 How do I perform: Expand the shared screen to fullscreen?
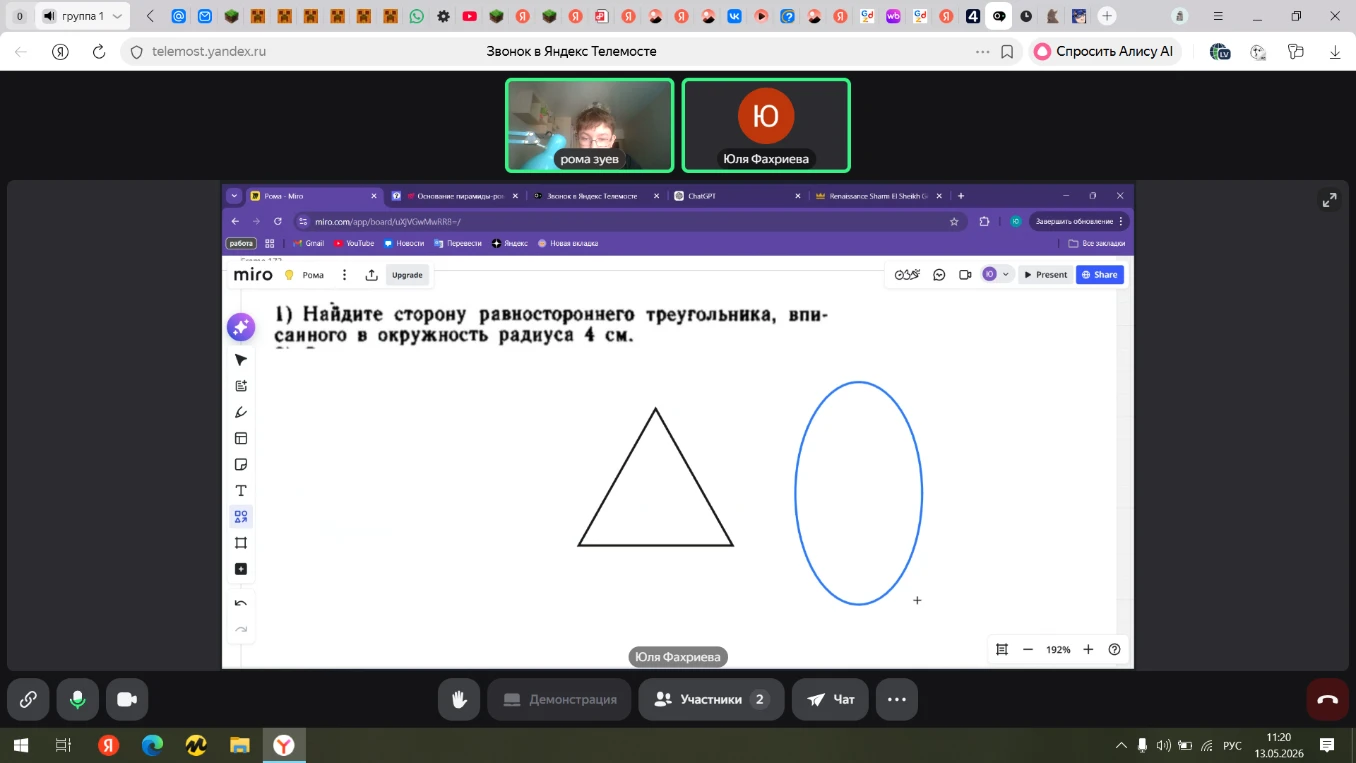pos(1329,200)
